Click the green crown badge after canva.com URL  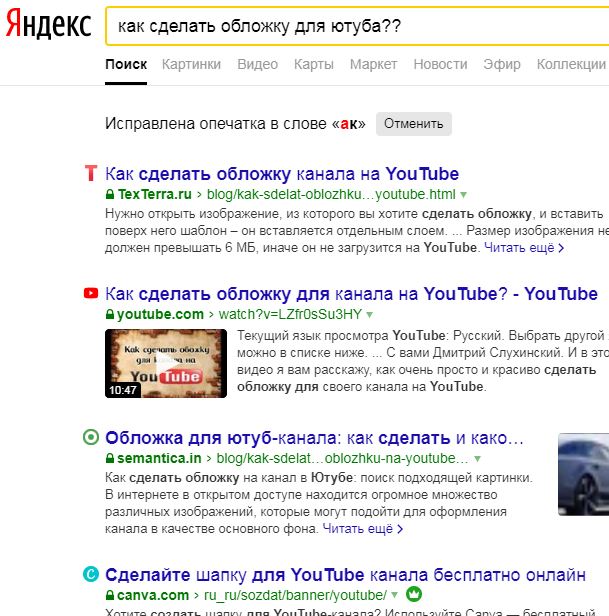pos(413,594)
